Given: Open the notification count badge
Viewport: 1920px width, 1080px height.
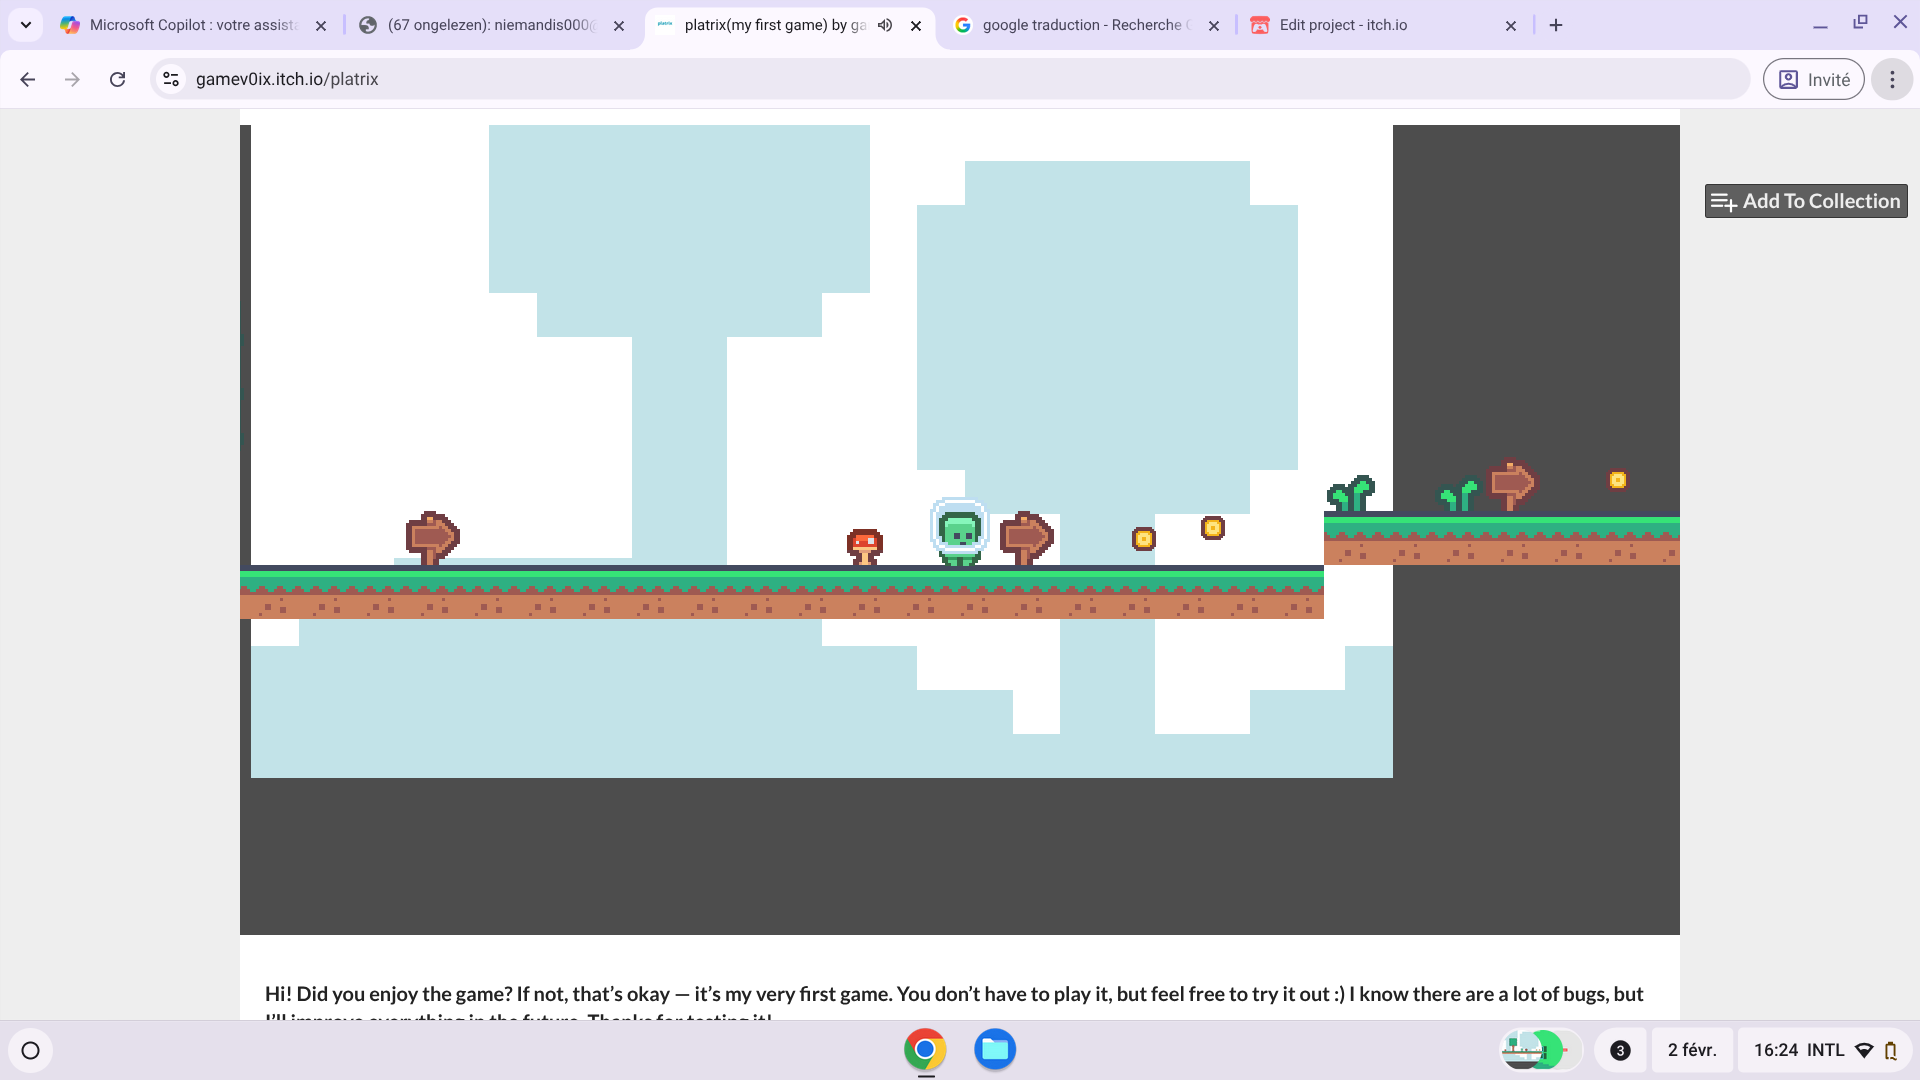Looking at the screenshot, I should (1620, 1050).
